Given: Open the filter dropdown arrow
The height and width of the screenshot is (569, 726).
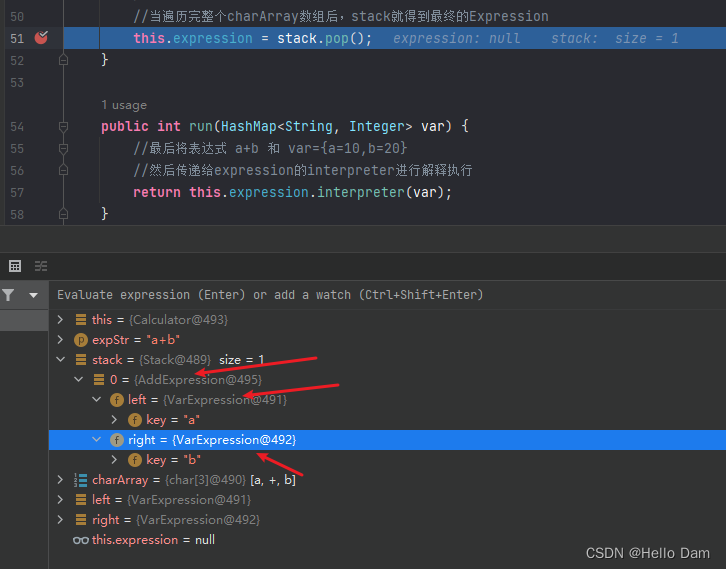Looking at the screenshot, I should (33, 295).
